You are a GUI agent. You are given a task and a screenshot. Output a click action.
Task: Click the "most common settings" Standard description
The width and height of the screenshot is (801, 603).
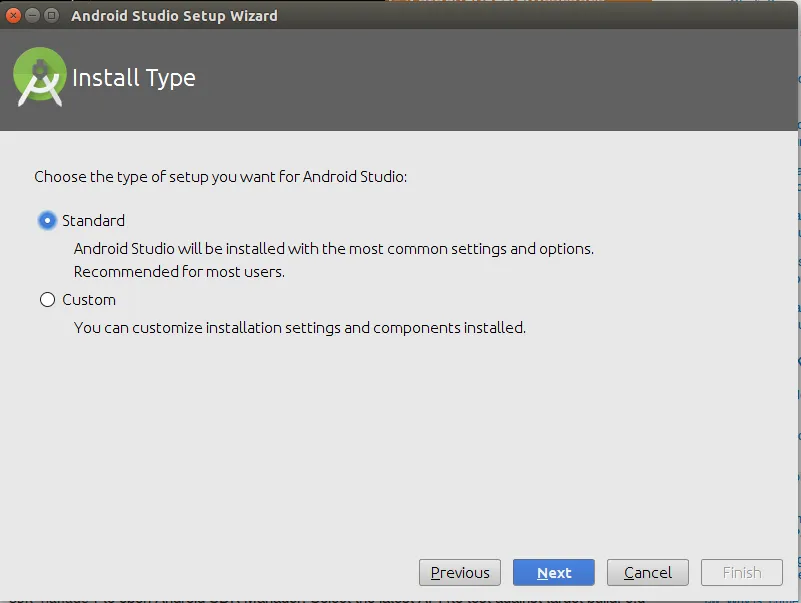click(x=333, y=249)
